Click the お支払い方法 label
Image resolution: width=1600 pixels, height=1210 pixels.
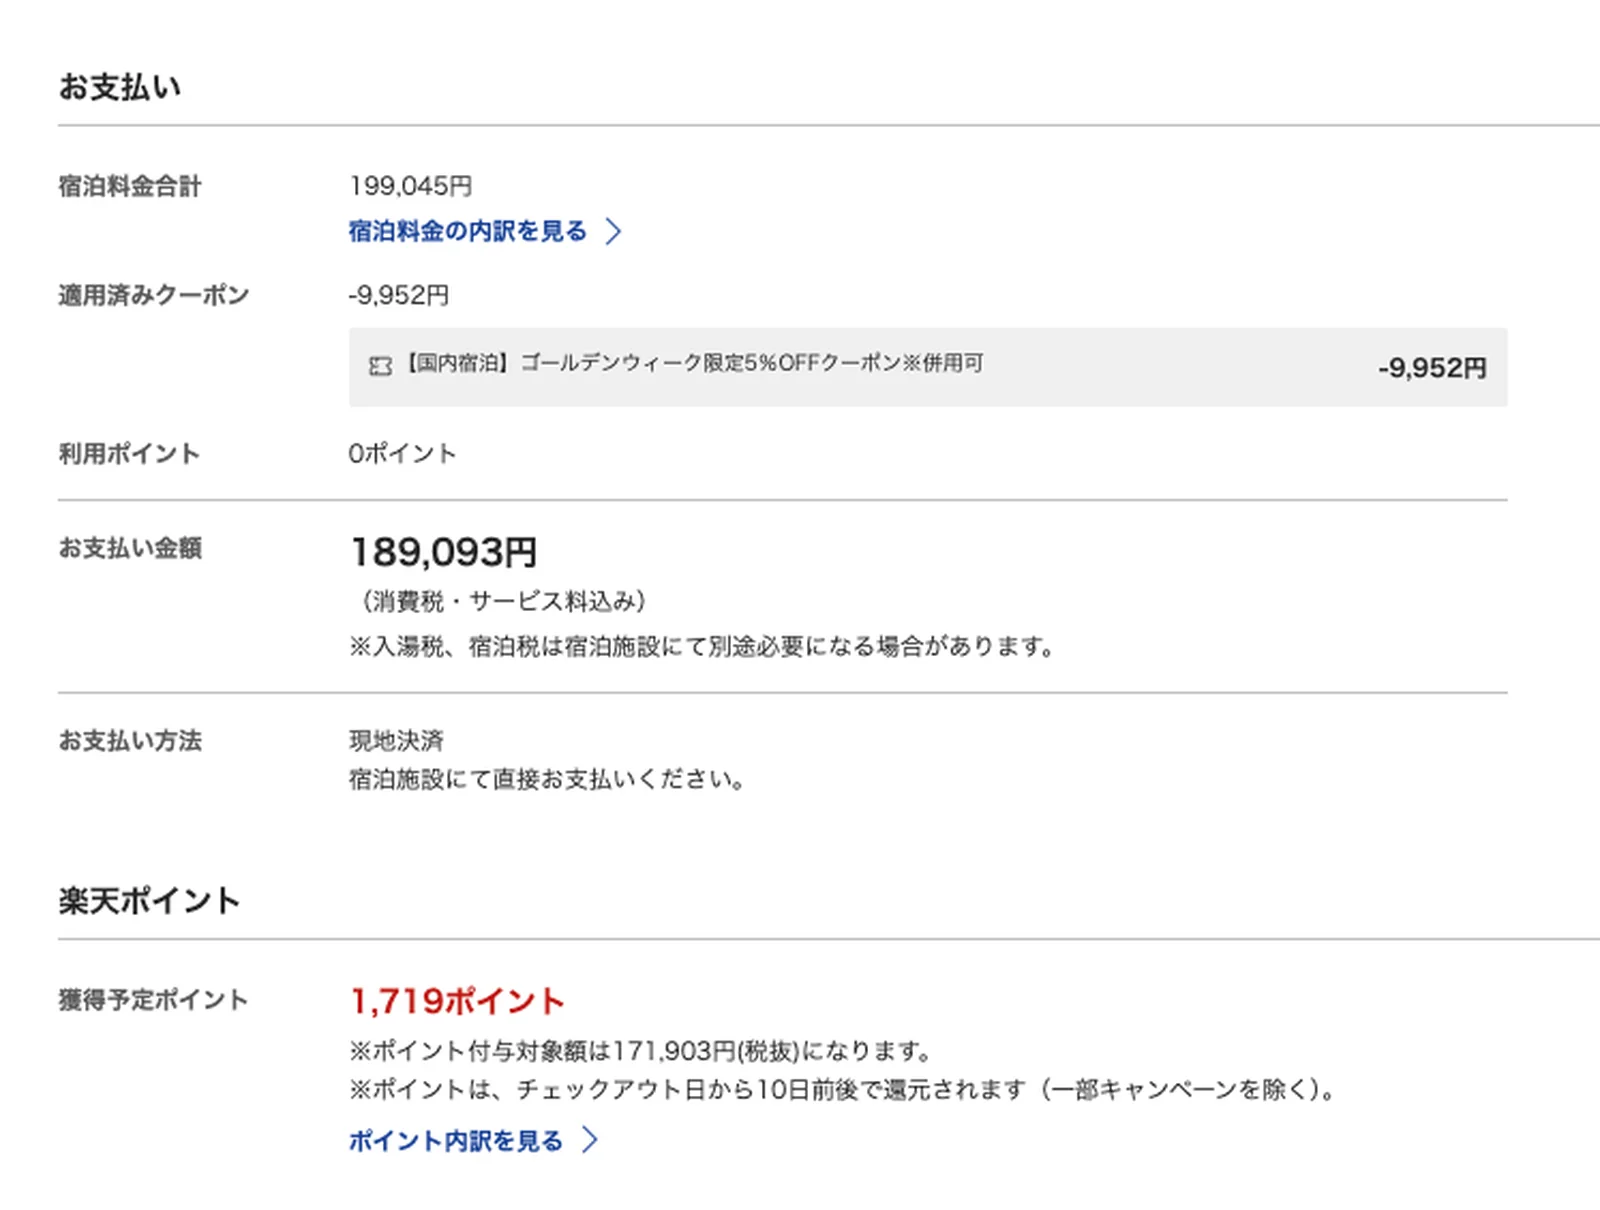coord(130,741)
